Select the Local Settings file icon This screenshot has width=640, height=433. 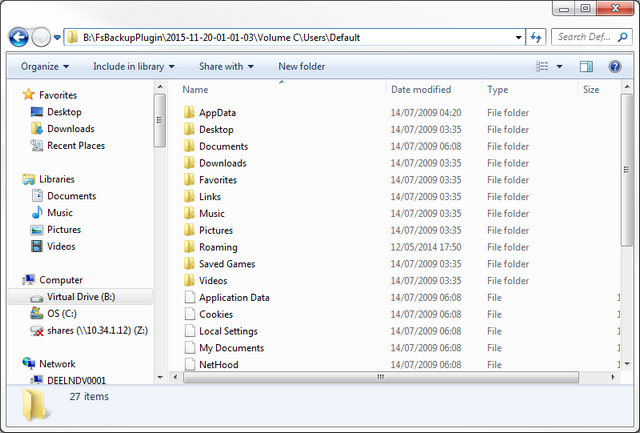coord(189,331)
